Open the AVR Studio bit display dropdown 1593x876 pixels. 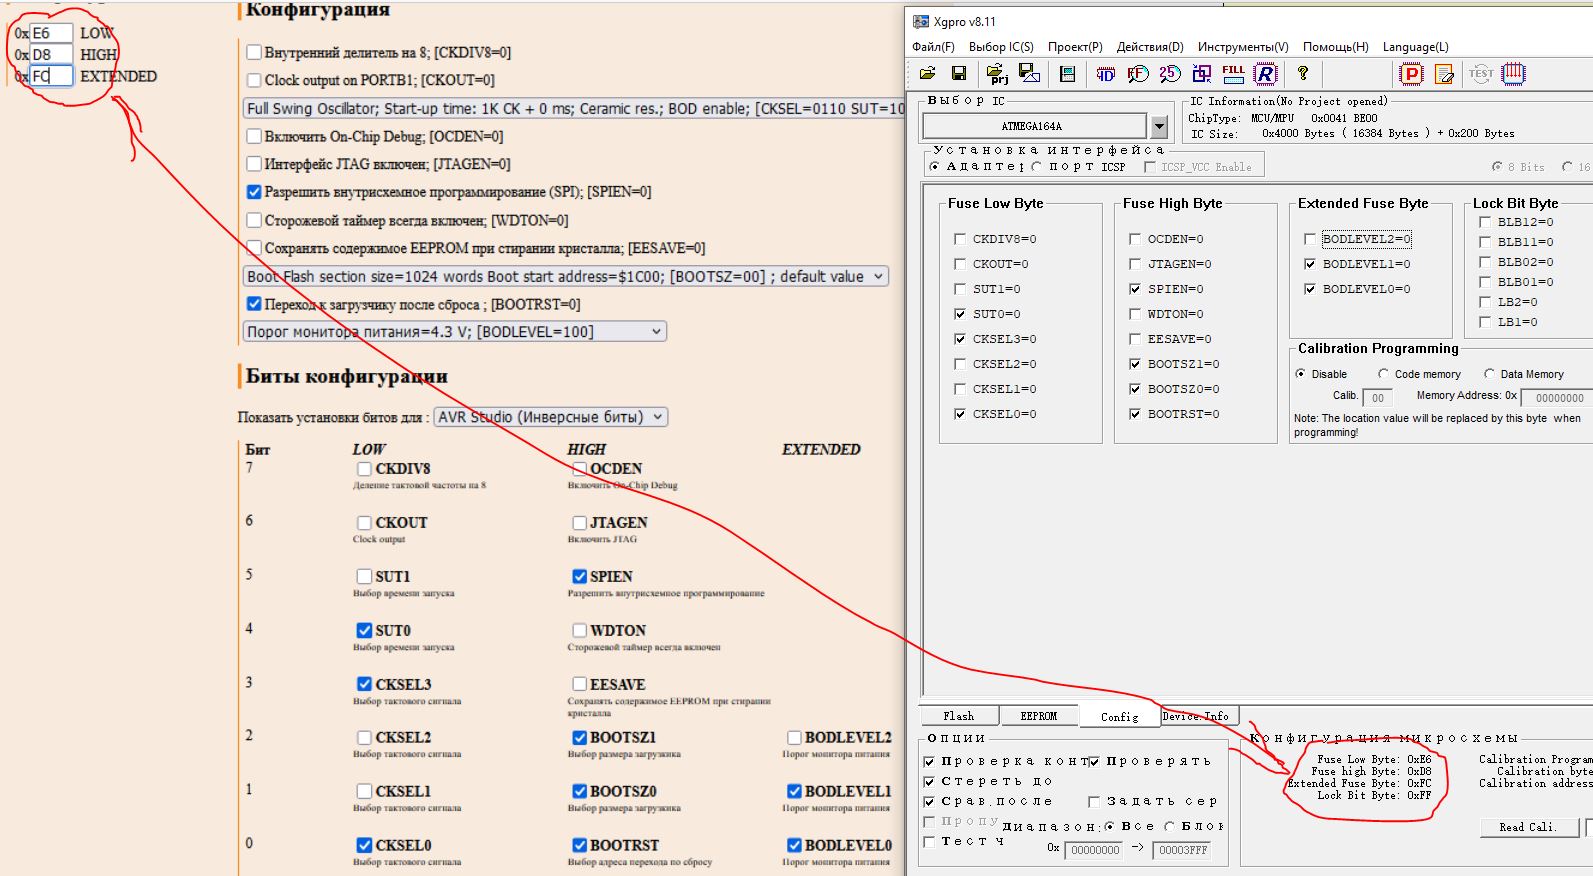click(x=551, y=417)
